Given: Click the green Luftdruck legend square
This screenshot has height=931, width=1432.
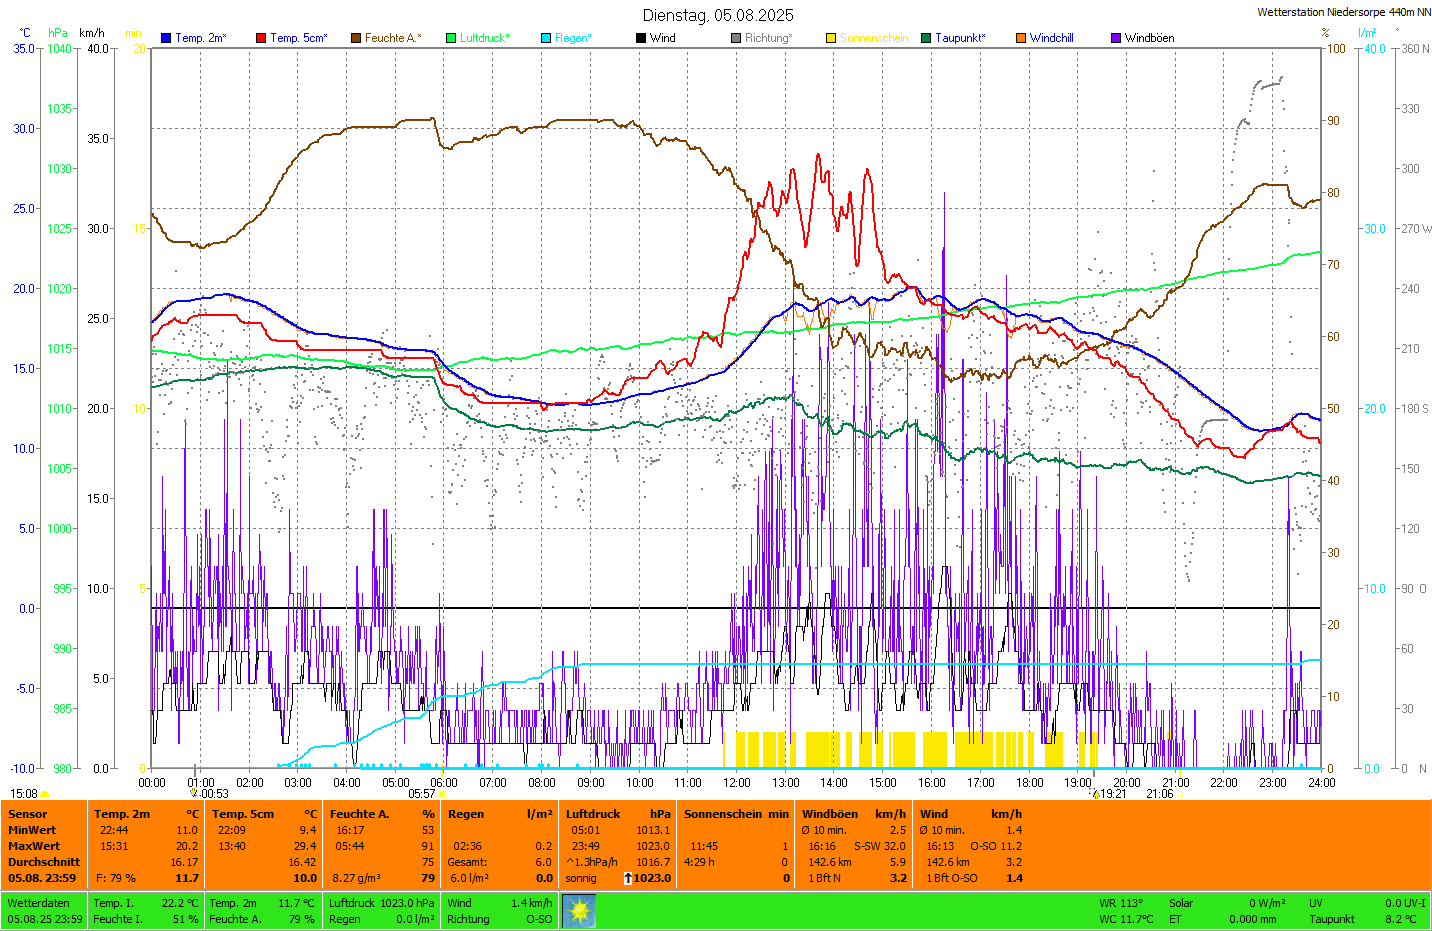Looking at the screenshot, I should pos(451,38).
